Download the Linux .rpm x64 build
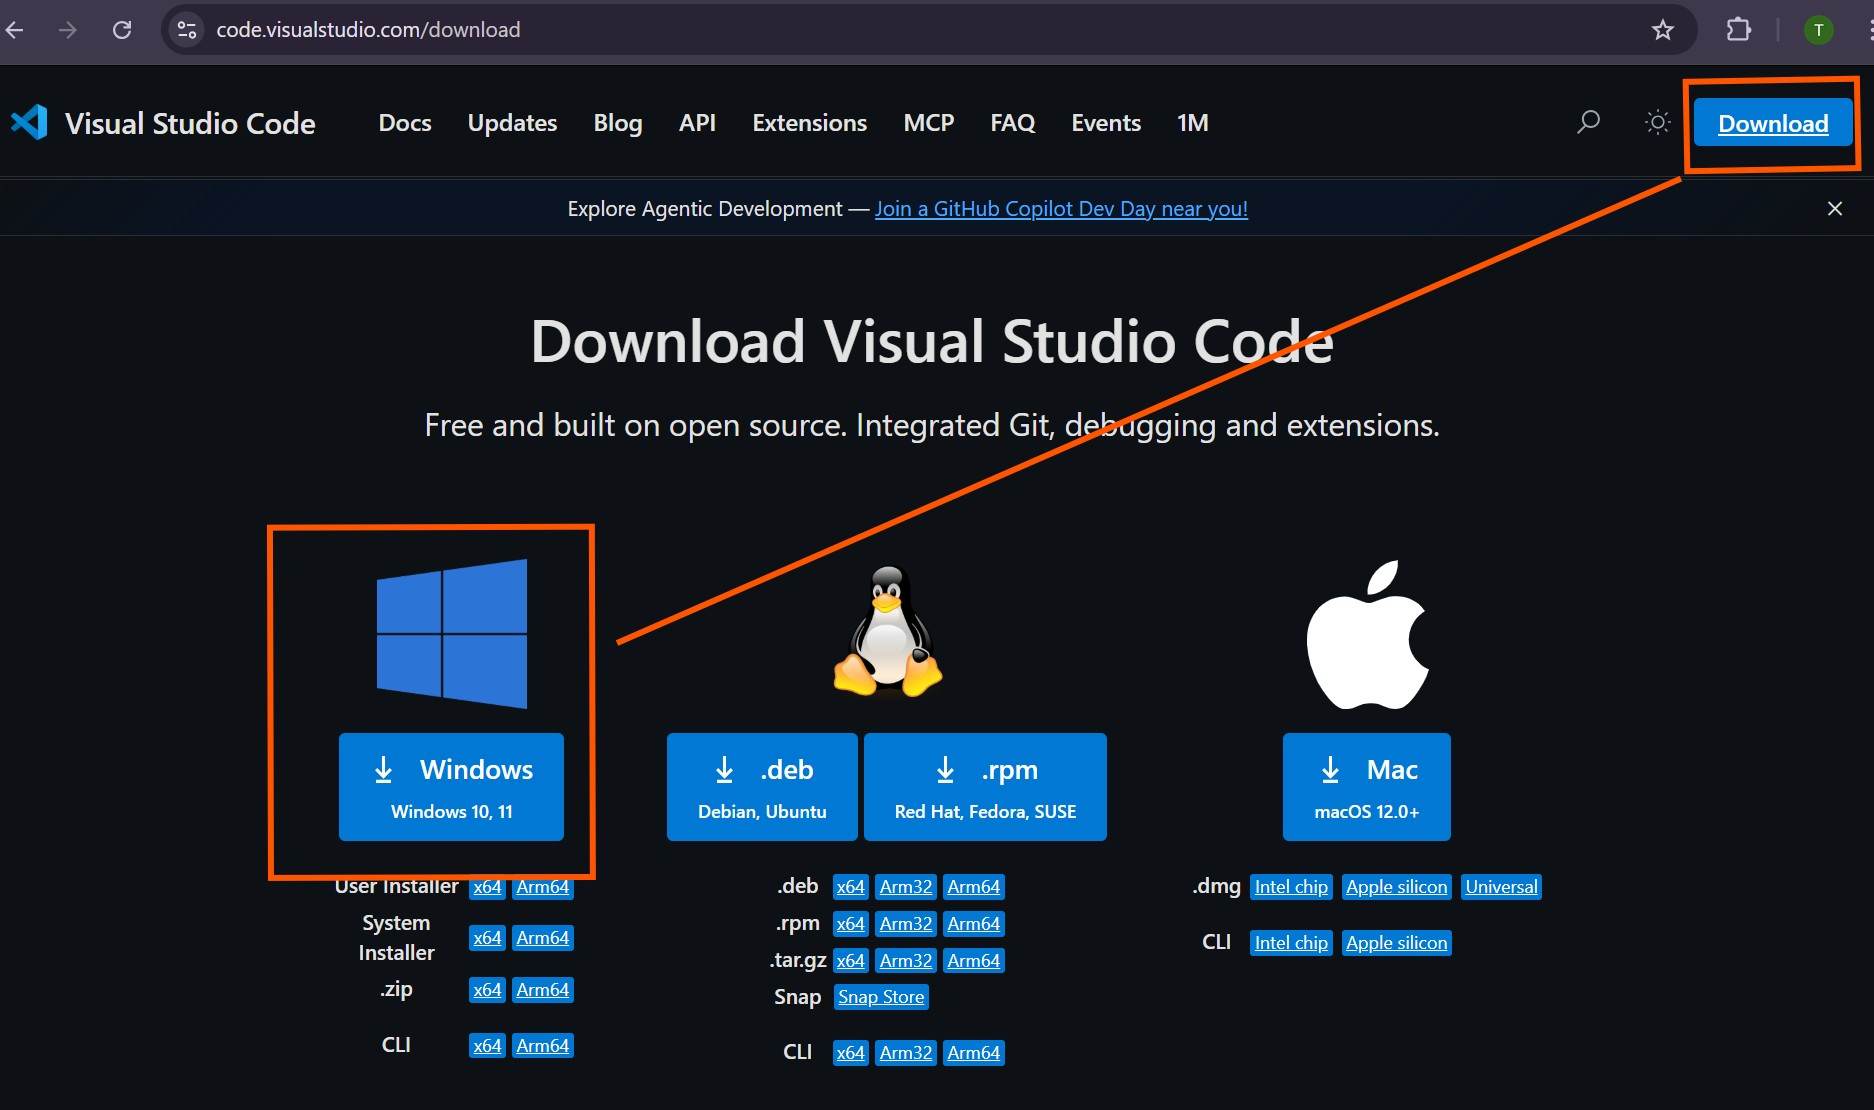This screenshot has width=1874, height=1110. pyautogui.click(x=850, y=924)
